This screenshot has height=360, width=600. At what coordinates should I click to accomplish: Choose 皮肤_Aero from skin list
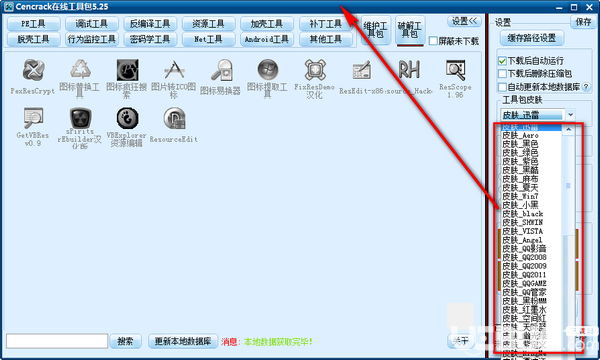[531, 135]
